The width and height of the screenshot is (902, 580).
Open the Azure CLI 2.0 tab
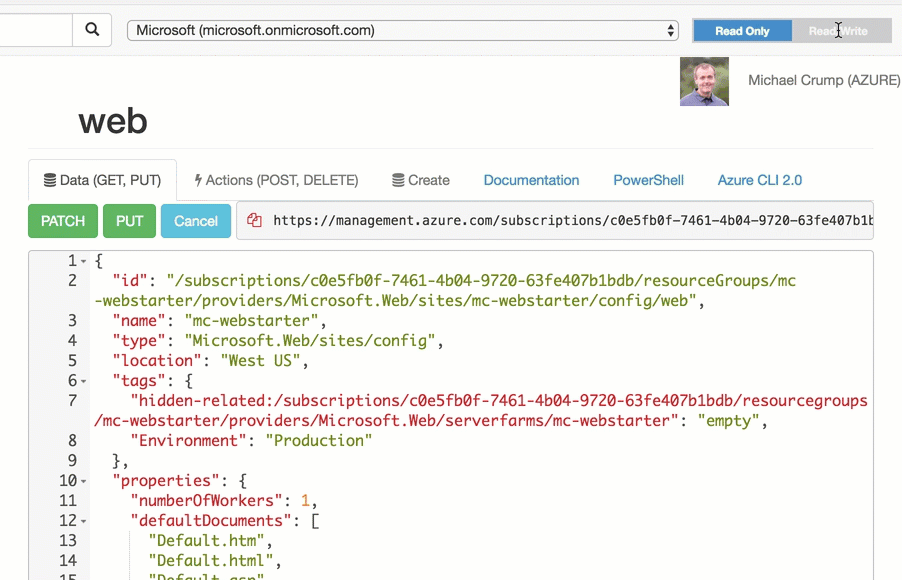point(759,180)
